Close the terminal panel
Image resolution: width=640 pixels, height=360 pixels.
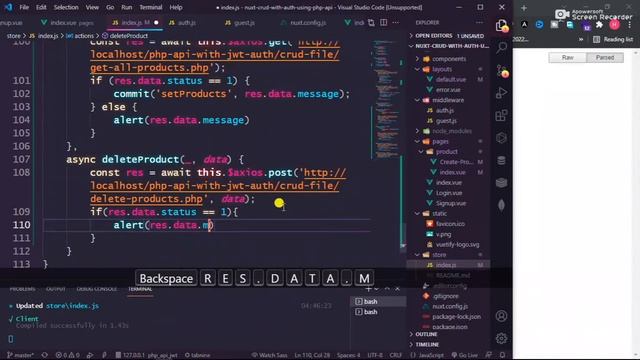tap(398, 289)
